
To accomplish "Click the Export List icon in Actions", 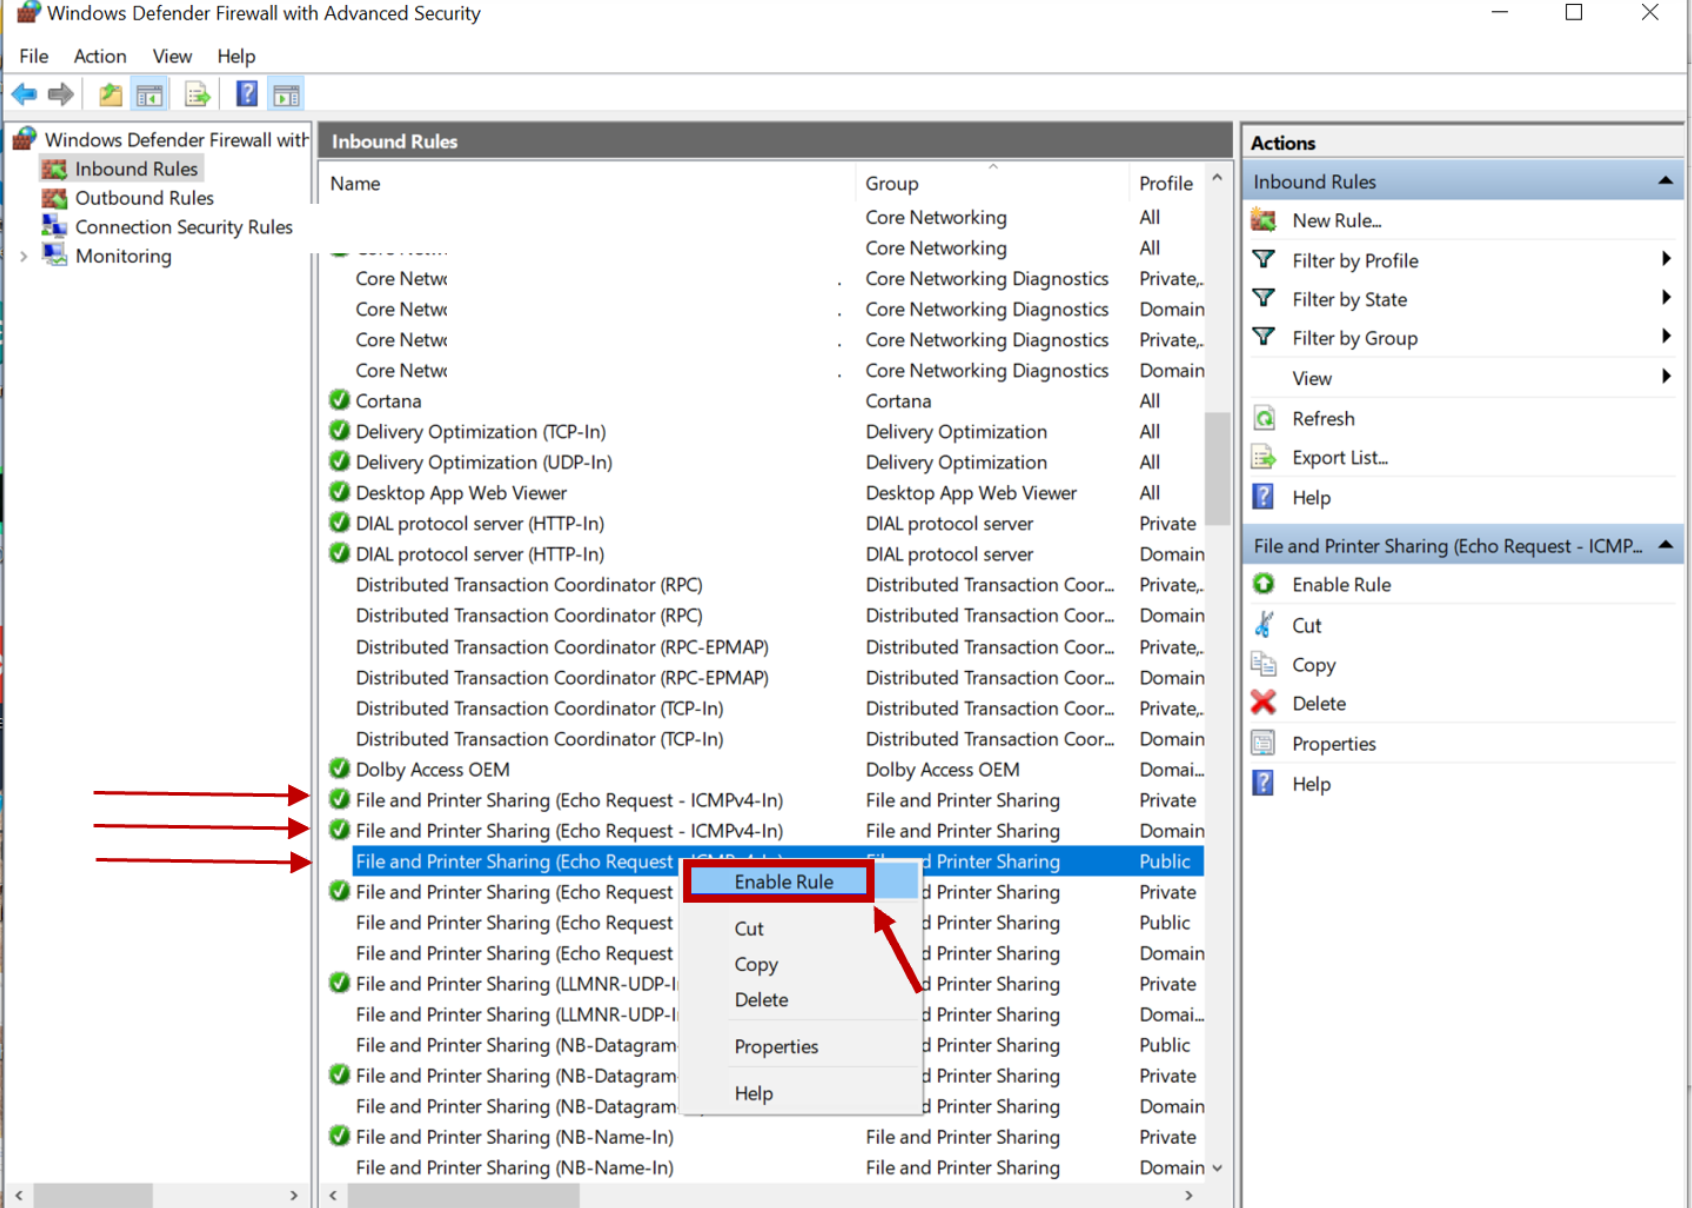I will (x=1264, y=457).
